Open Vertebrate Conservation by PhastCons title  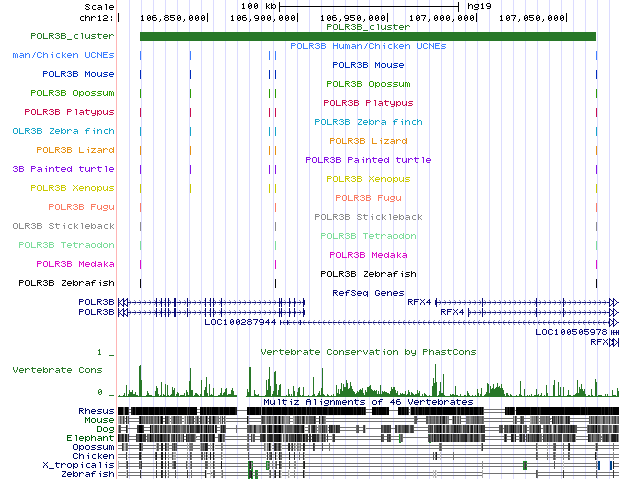(x=368, y=352)
